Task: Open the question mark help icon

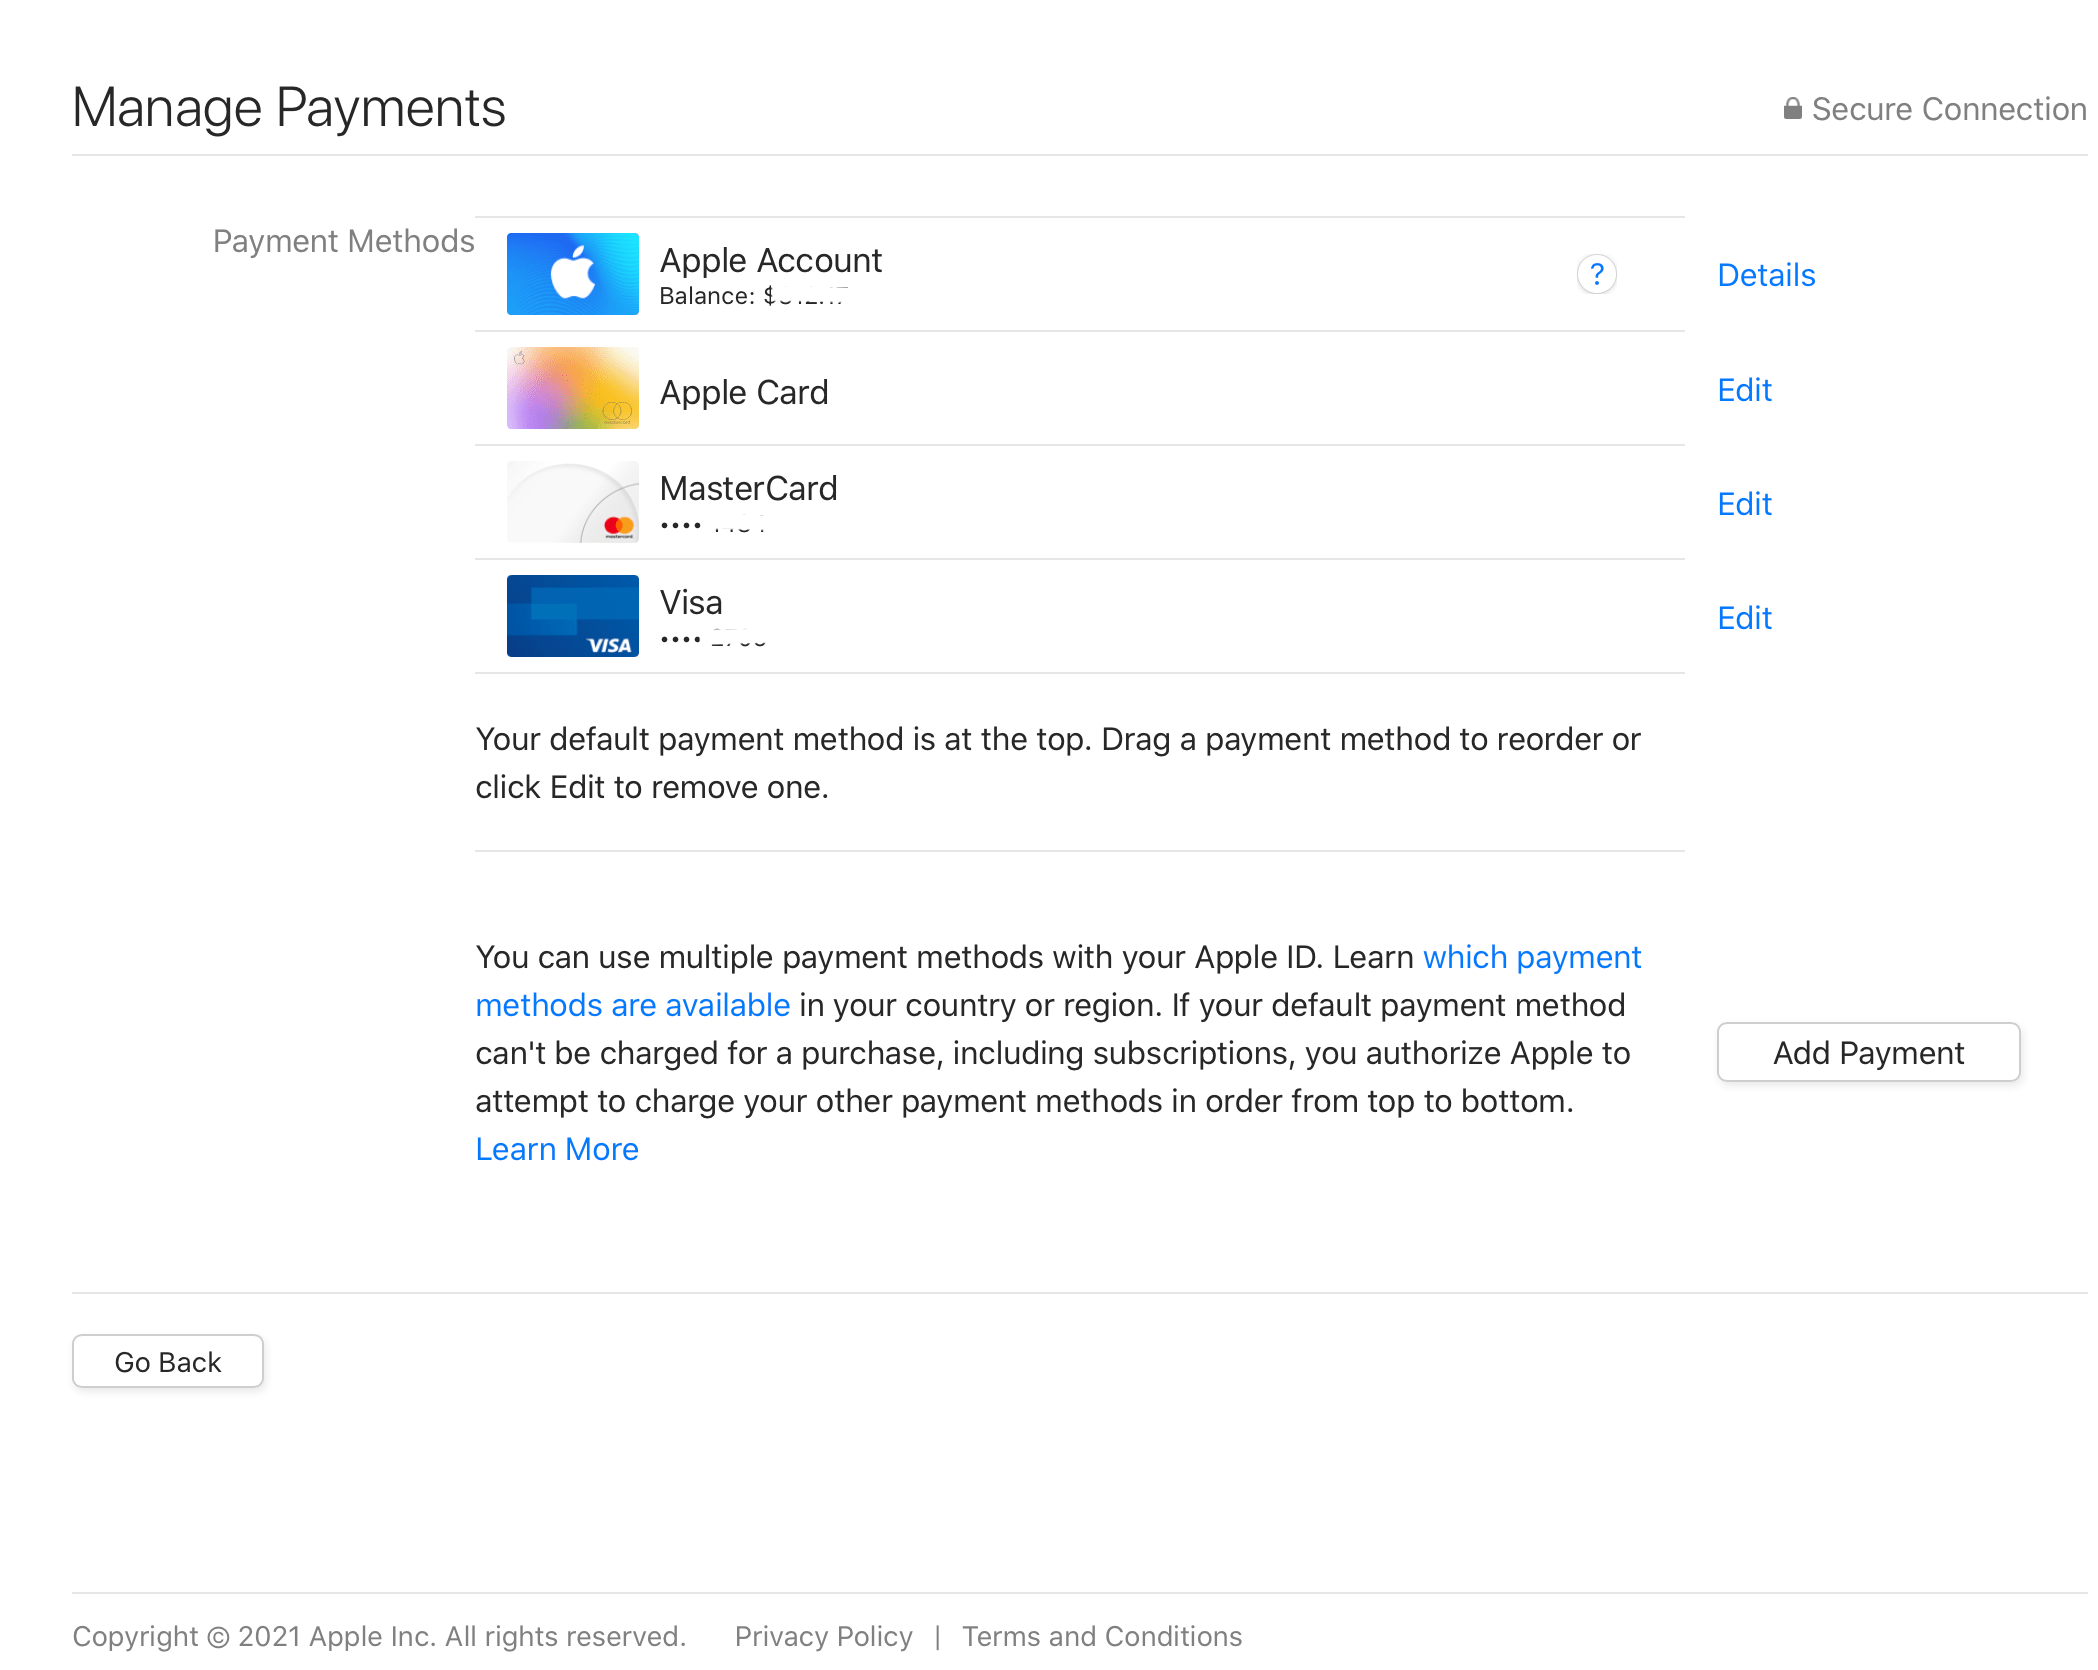Action: tap(1596, 274)
